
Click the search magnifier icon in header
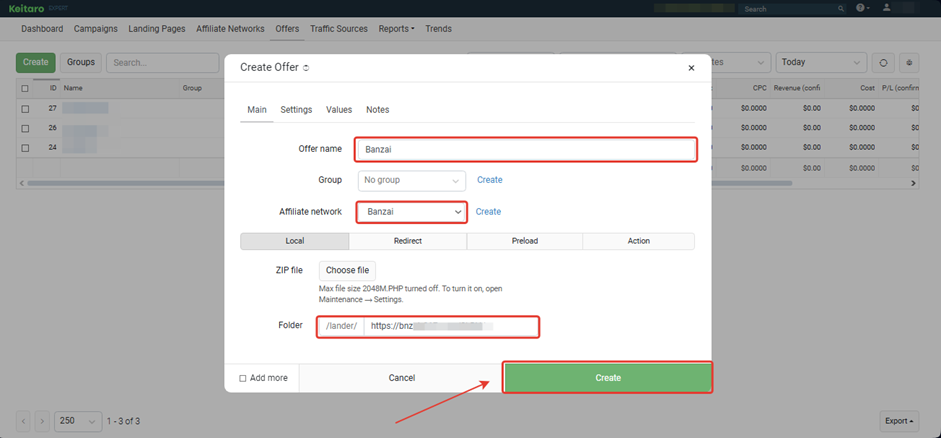click(x=841, y=9)
